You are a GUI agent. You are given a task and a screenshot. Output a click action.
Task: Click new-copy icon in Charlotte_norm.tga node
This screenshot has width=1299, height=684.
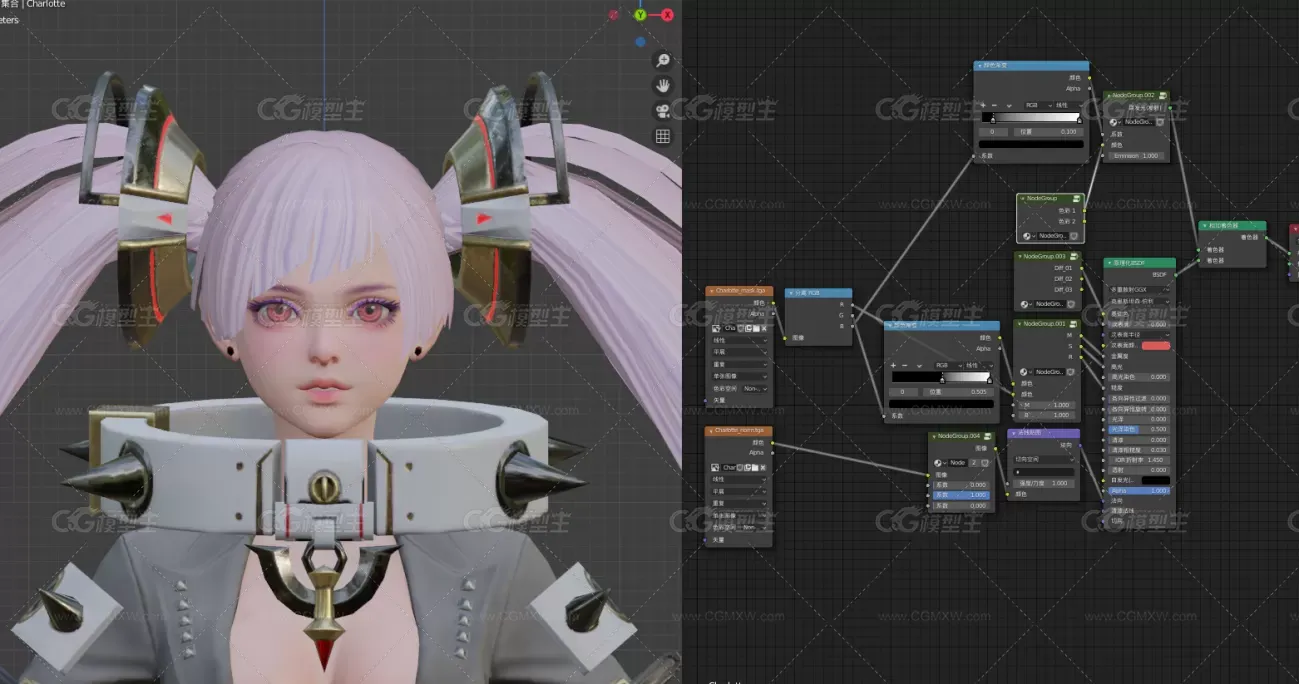(748, 467)
